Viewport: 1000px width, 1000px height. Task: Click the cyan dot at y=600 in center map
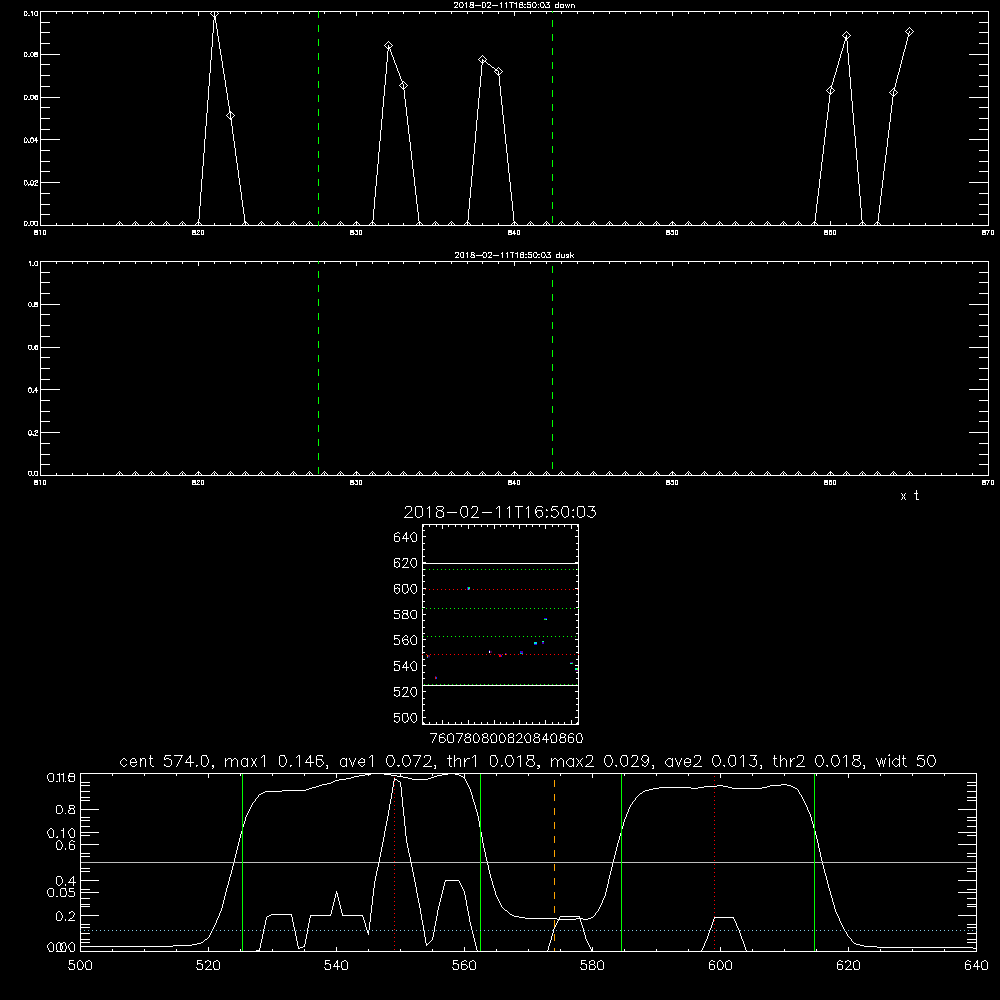[469, 589]
